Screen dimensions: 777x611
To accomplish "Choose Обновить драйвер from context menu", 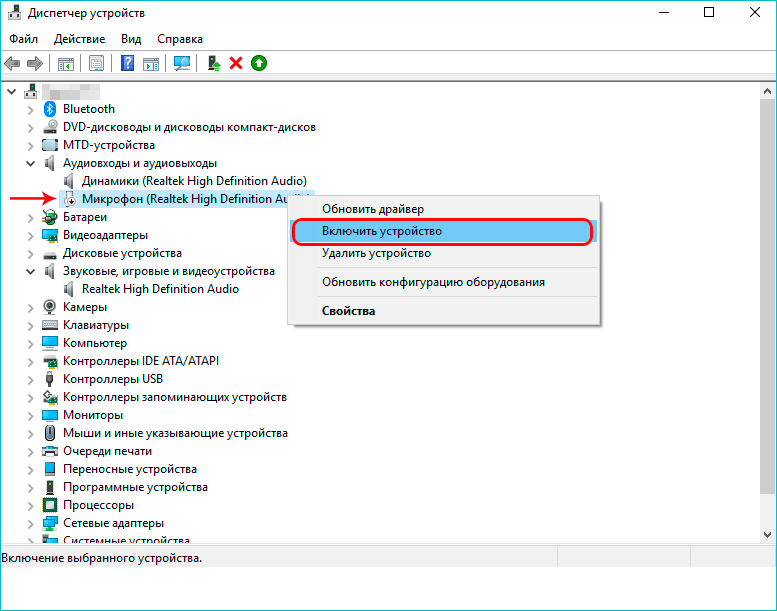I will (444, 209).
